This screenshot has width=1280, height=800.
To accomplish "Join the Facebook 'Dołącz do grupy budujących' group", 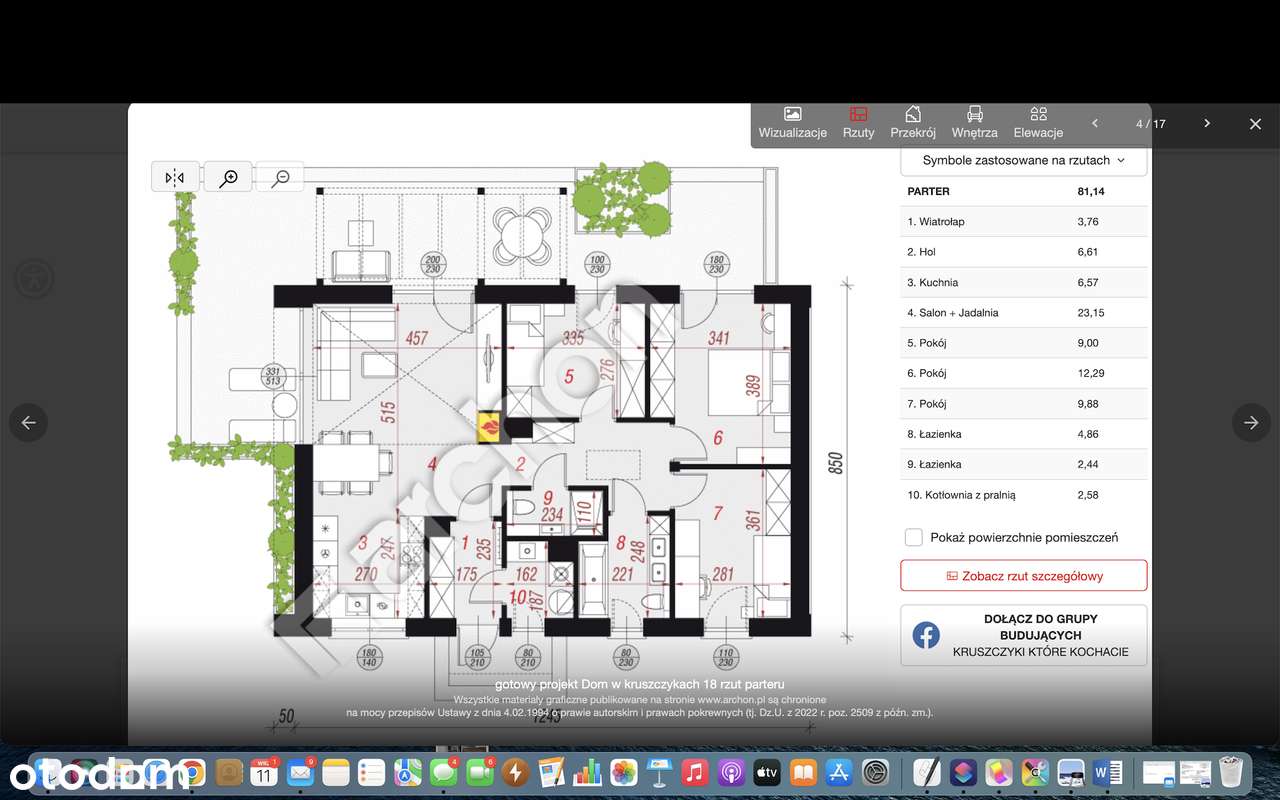I will pos(1023,635).
